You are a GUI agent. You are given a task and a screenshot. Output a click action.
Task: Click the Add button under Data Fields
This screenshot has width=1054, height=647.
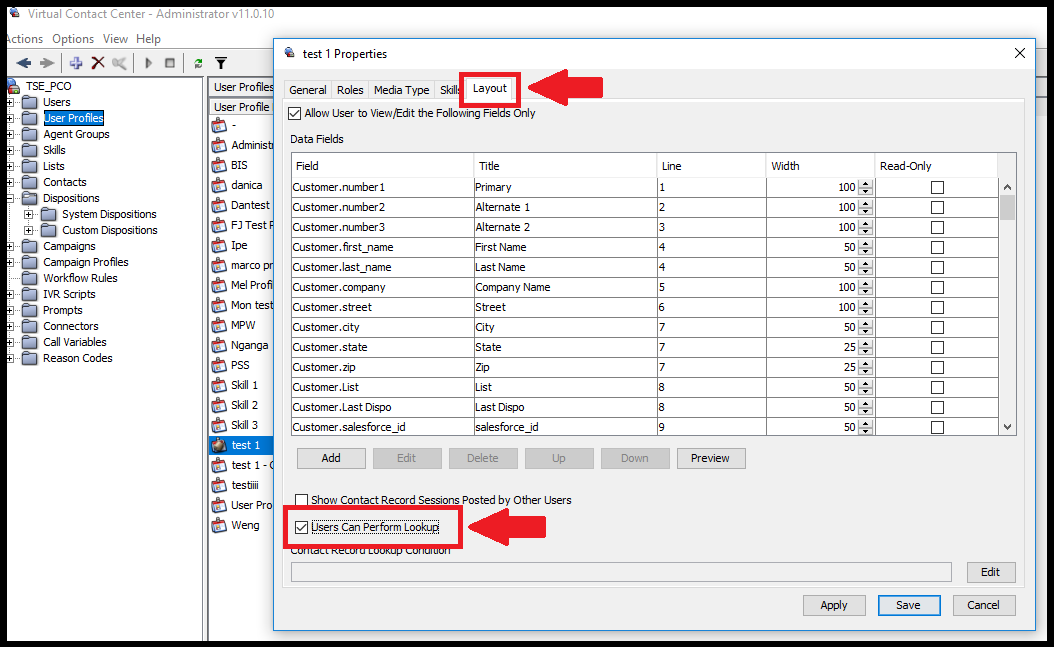[x=331, y=458]
